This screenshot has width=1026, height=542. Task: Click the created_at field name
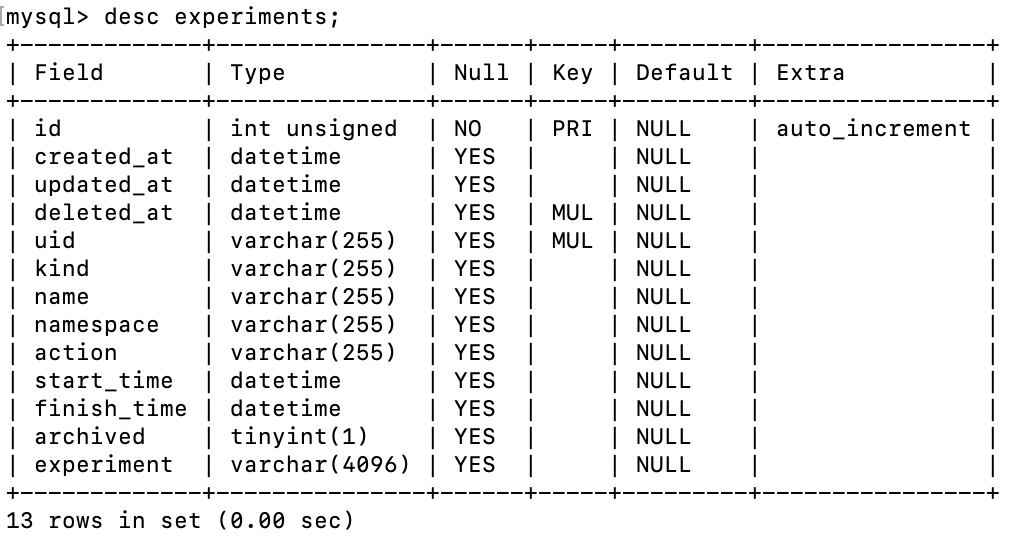point(104,157)
